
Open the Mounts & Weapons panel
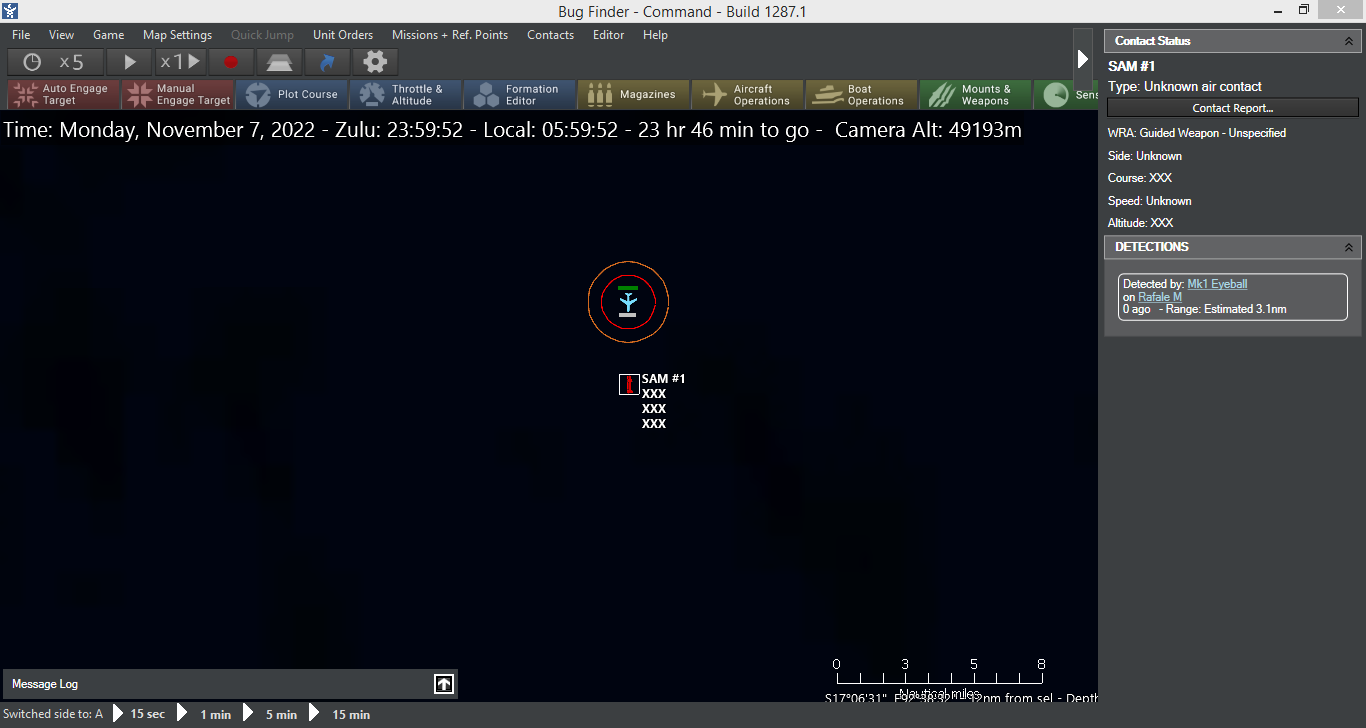coord(975,94)
